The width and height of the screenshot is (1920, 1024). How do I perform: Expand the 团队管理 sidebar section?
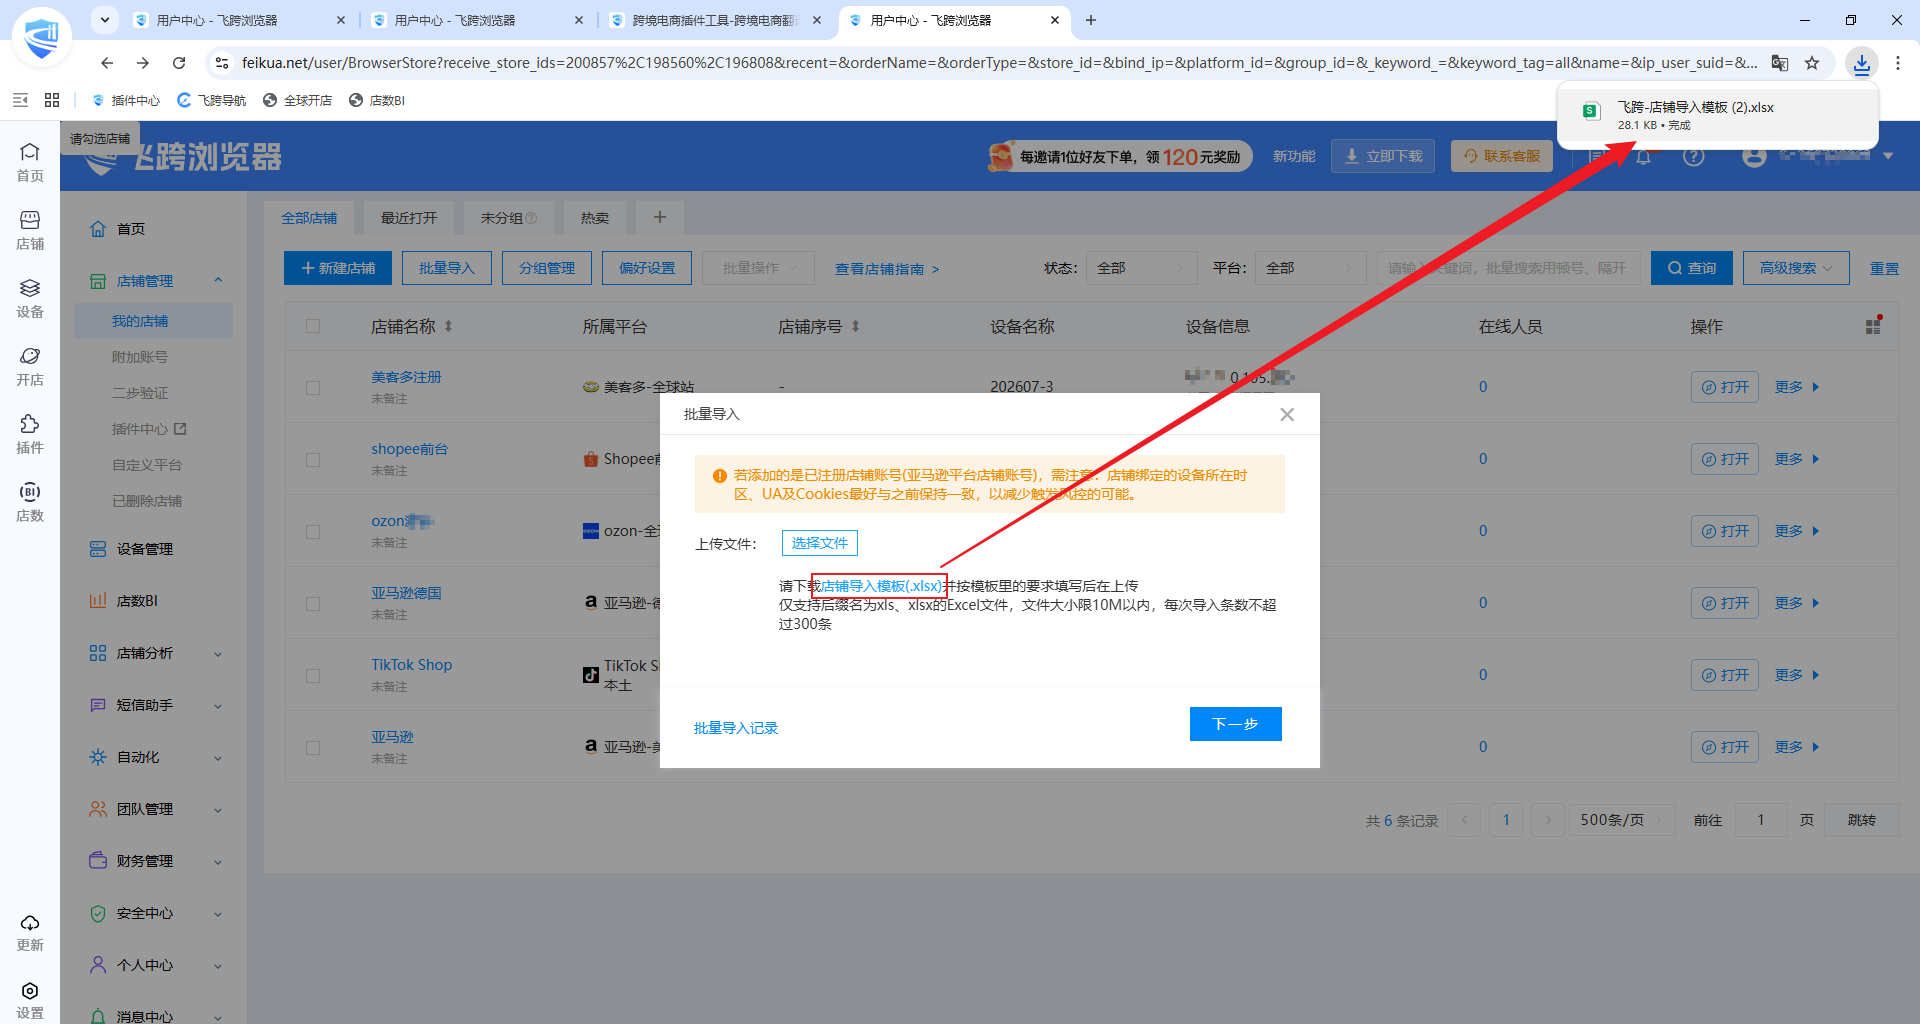click(x=218, y=810)
